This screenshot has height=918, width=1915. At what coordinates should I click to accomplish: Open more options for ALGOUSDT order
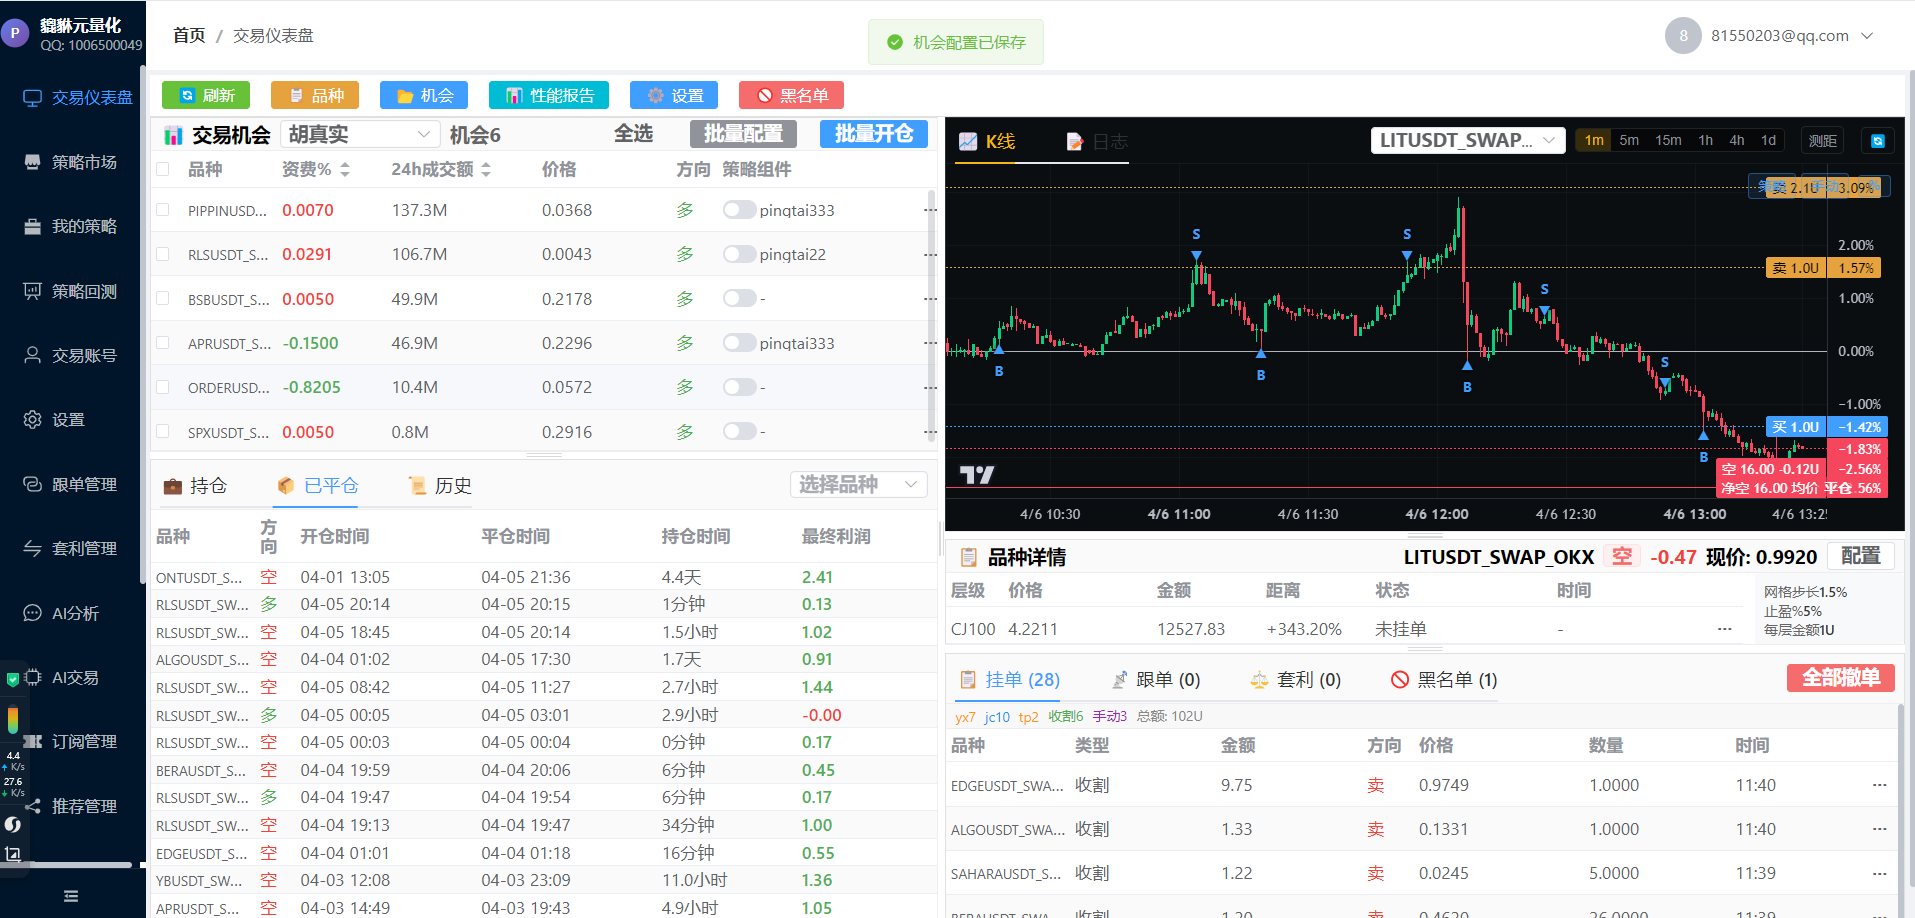tap(1879, 829)
